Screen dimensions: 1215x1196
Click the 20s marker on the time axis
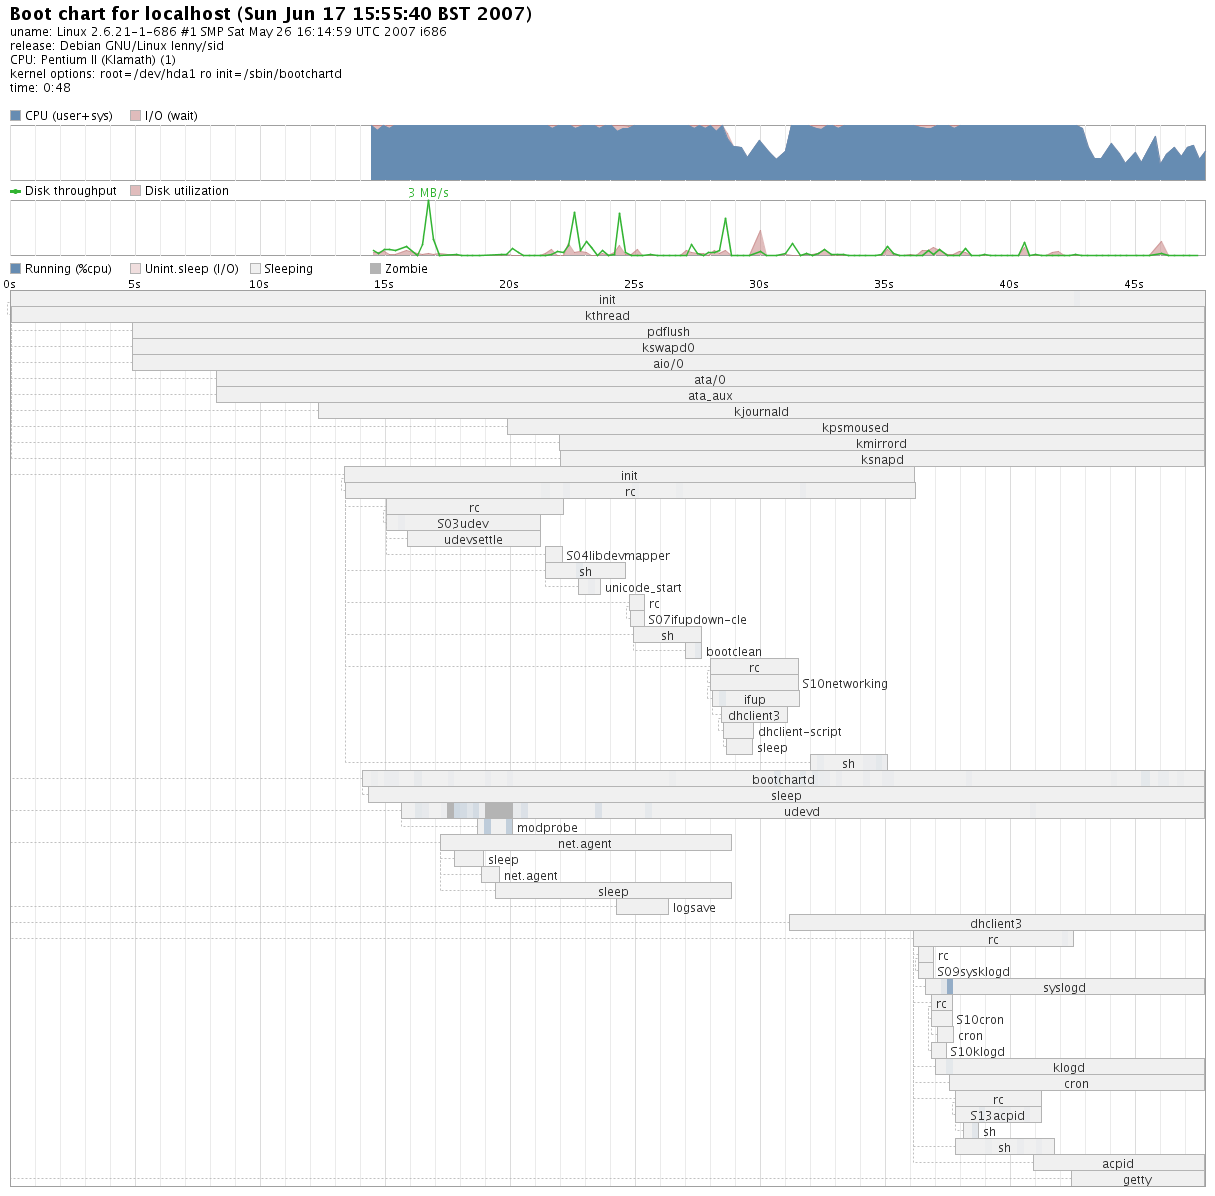(x=509, y=285)
